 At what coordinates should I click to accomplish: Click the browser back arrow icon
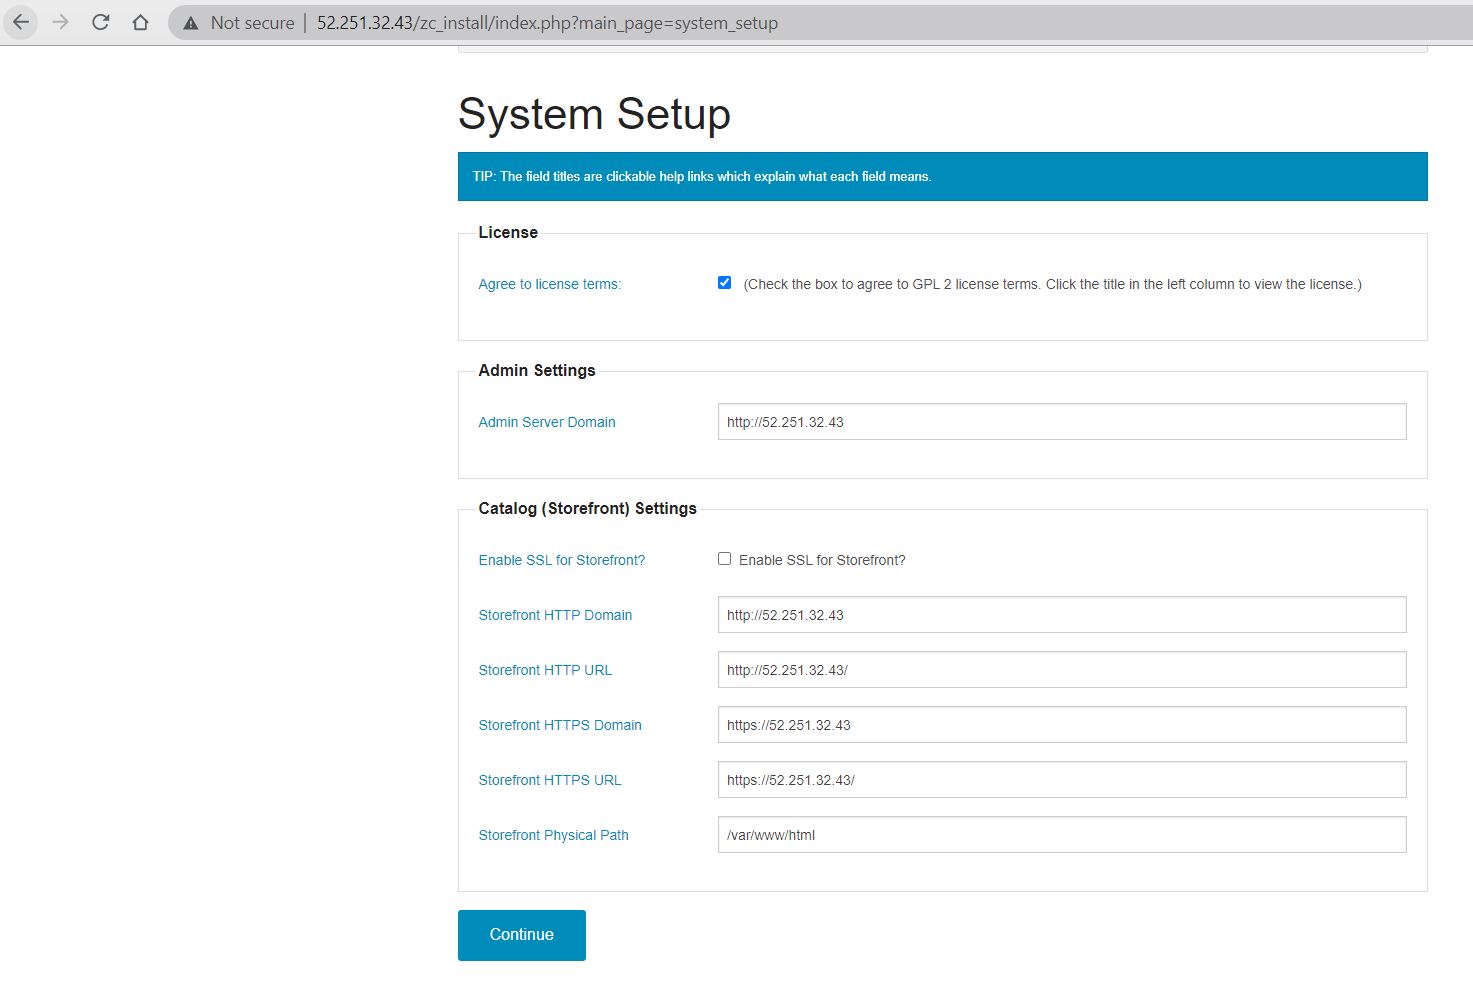pos(21,22)
